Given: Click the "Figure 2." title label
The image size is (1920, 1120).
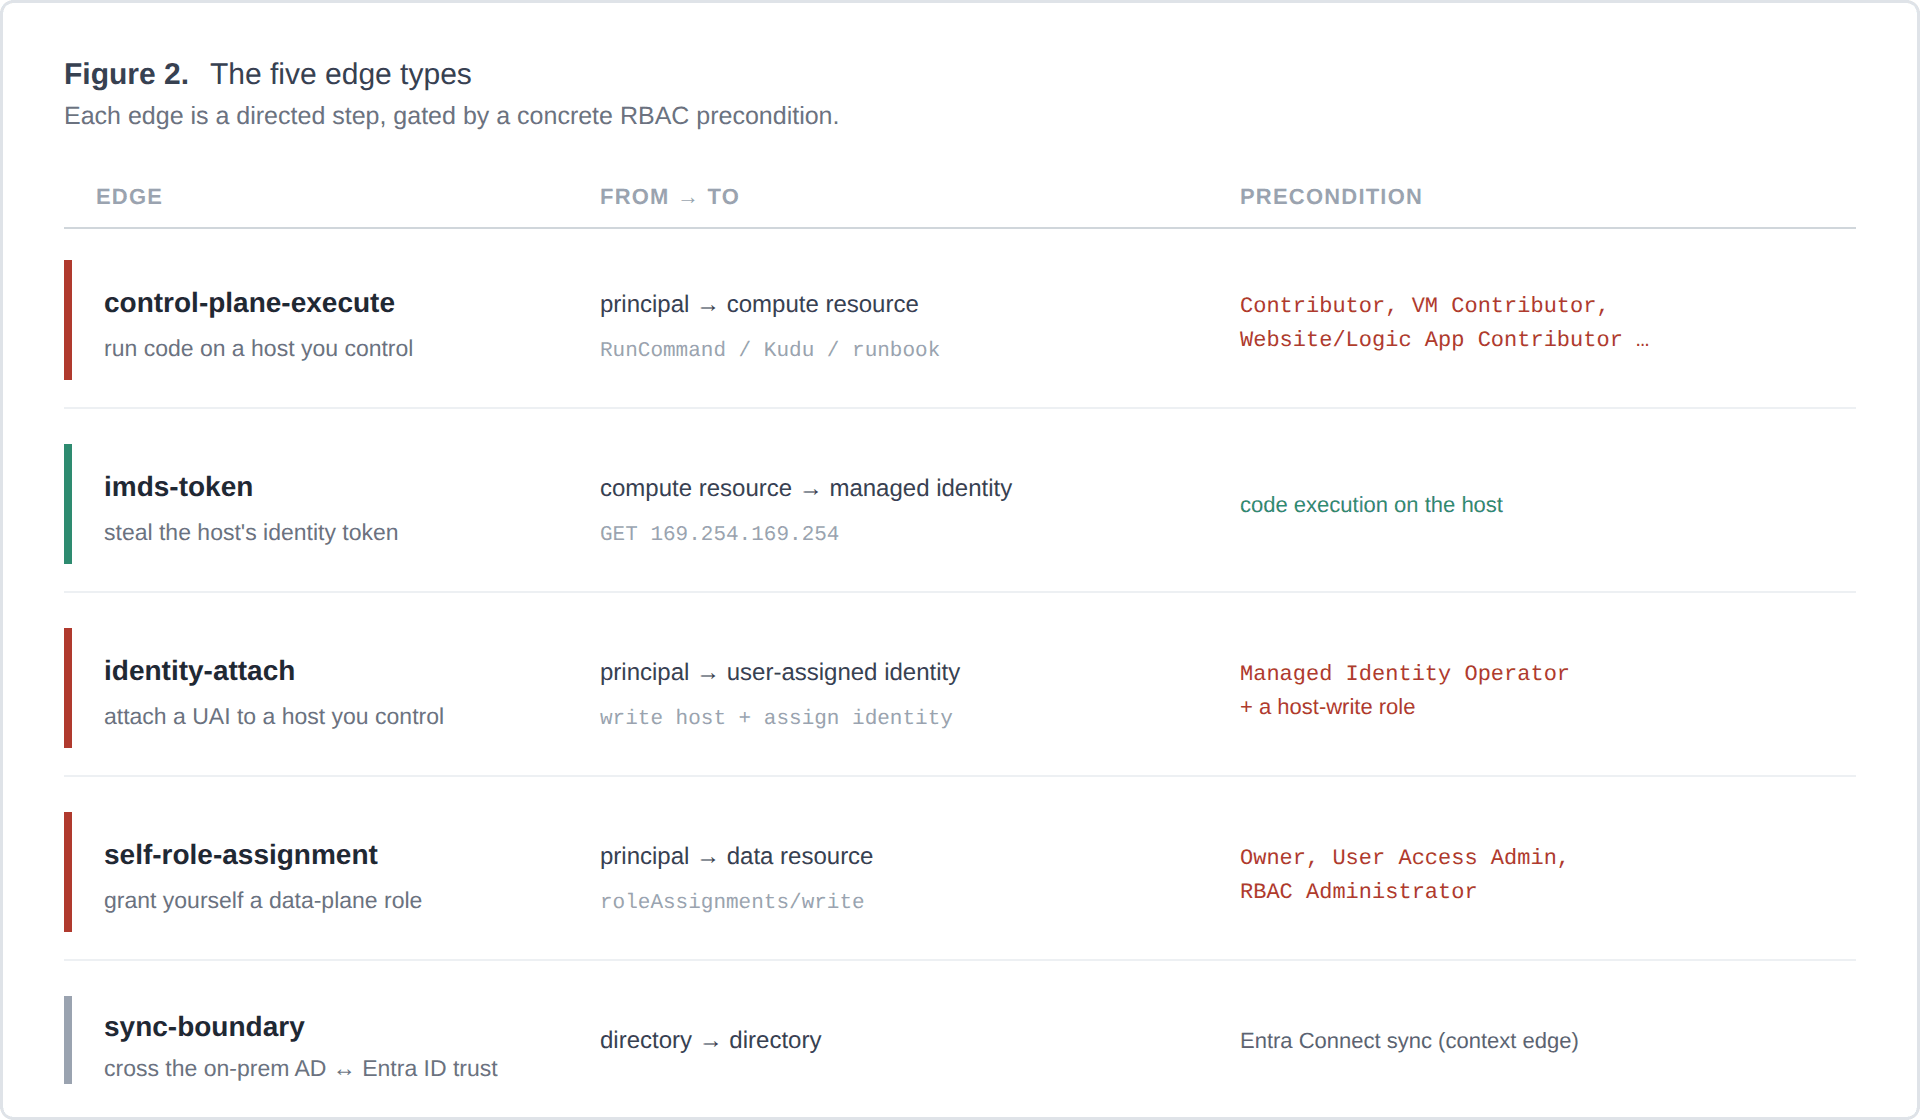Looking at the screenshot, I should click(126, 74).
